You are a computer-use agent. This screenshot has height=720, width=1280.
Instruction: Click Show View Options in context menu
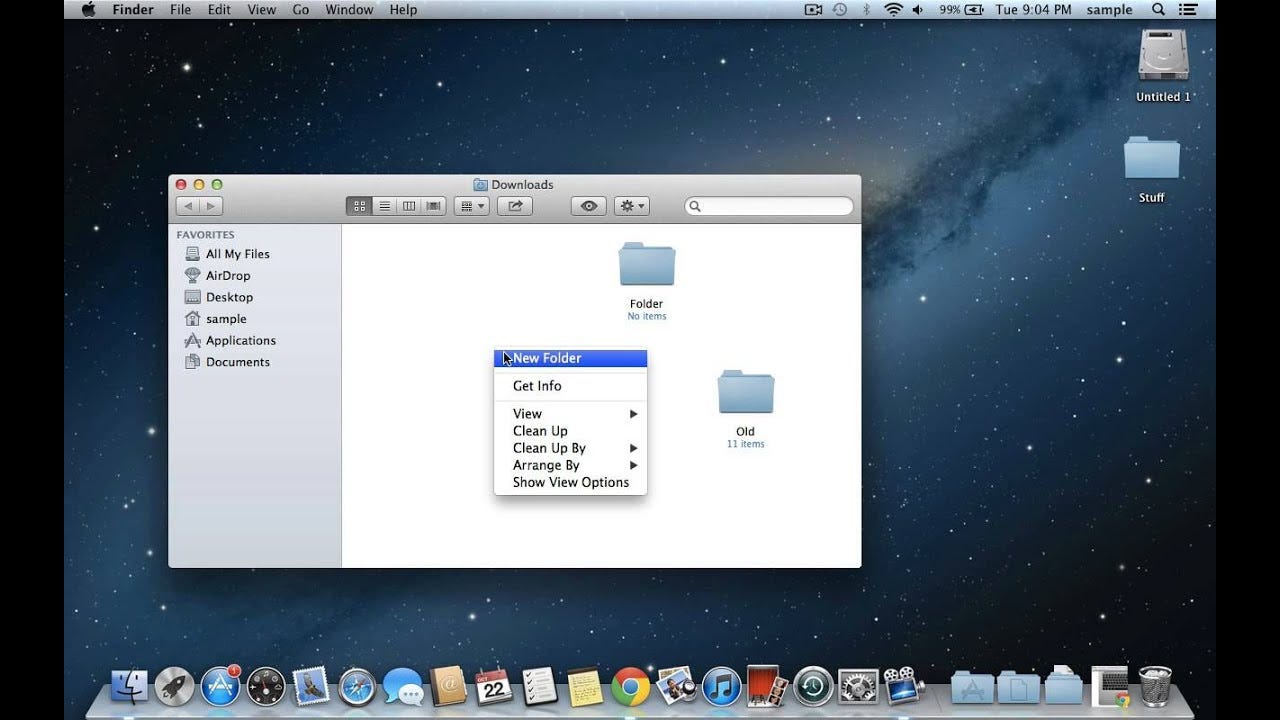[570, 482]
